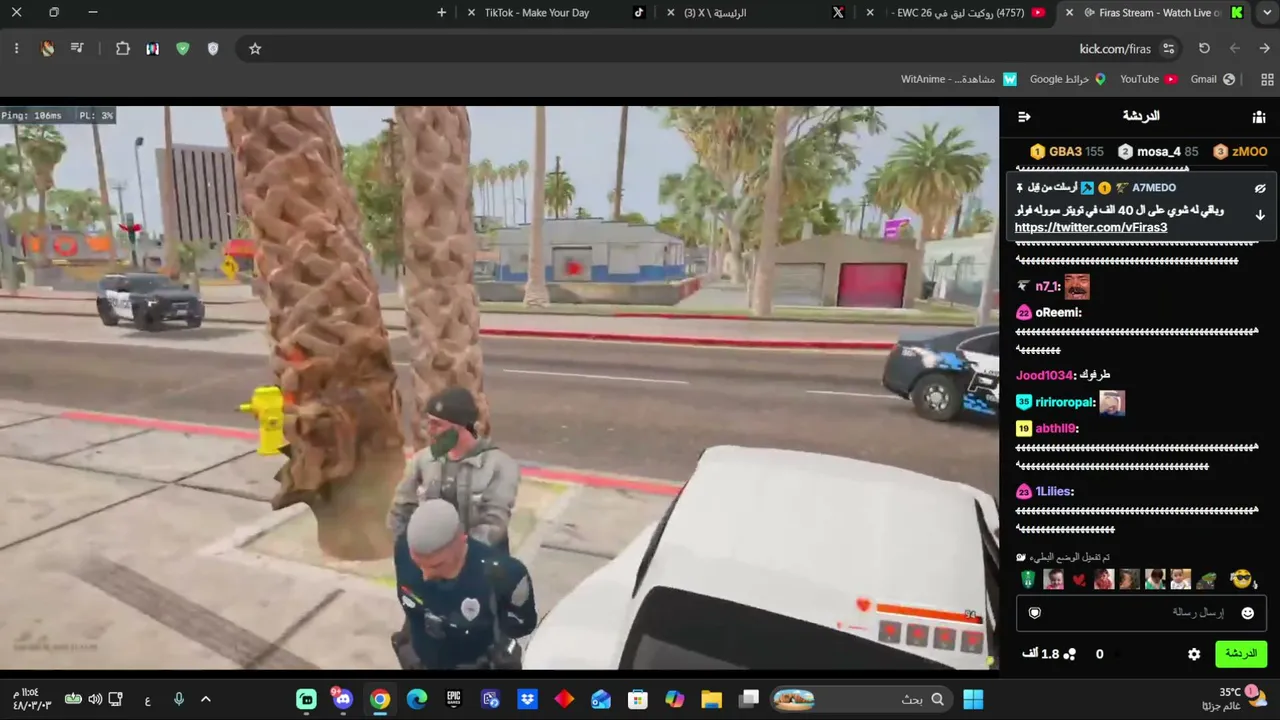Close the Firas Stream tab
1280x720 pixels.
tap(1070, 13)
